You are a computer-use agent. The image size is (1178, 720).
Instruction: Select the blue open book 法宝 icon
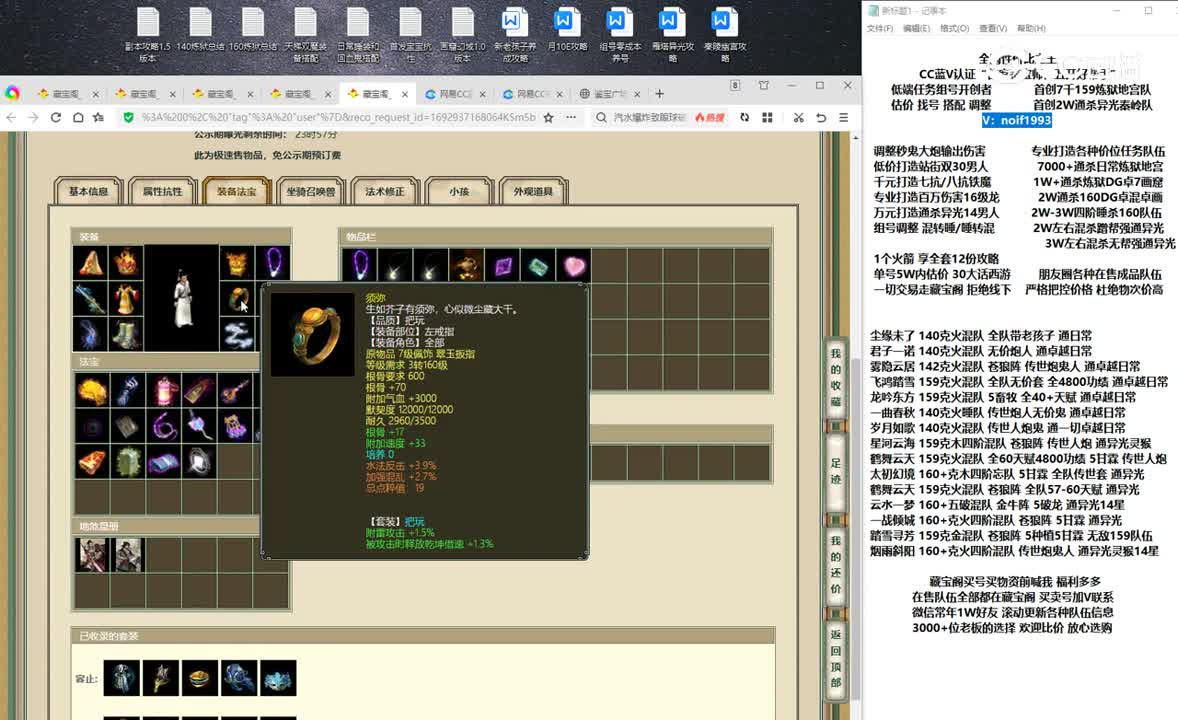click(164, 462)
